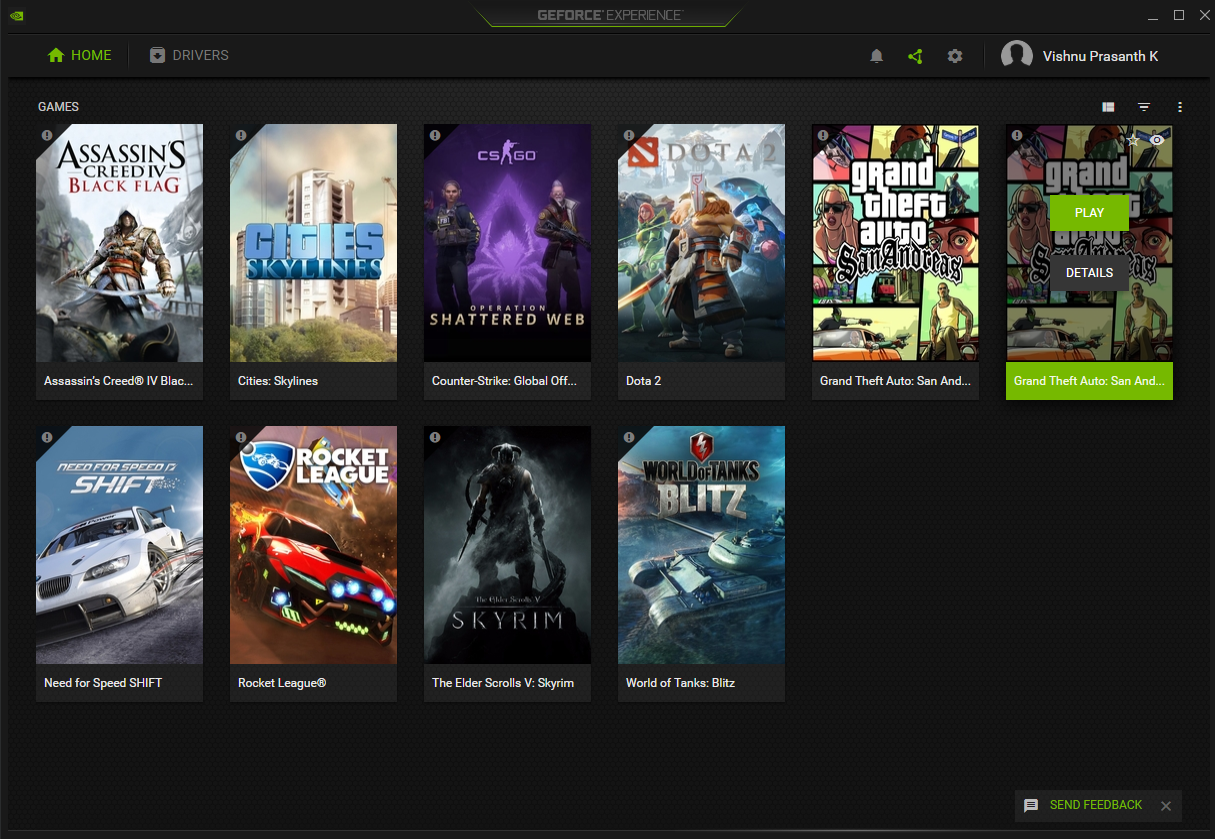Select the Dota 2 cover art
1215x839 pixels.
tap(701, 243)
